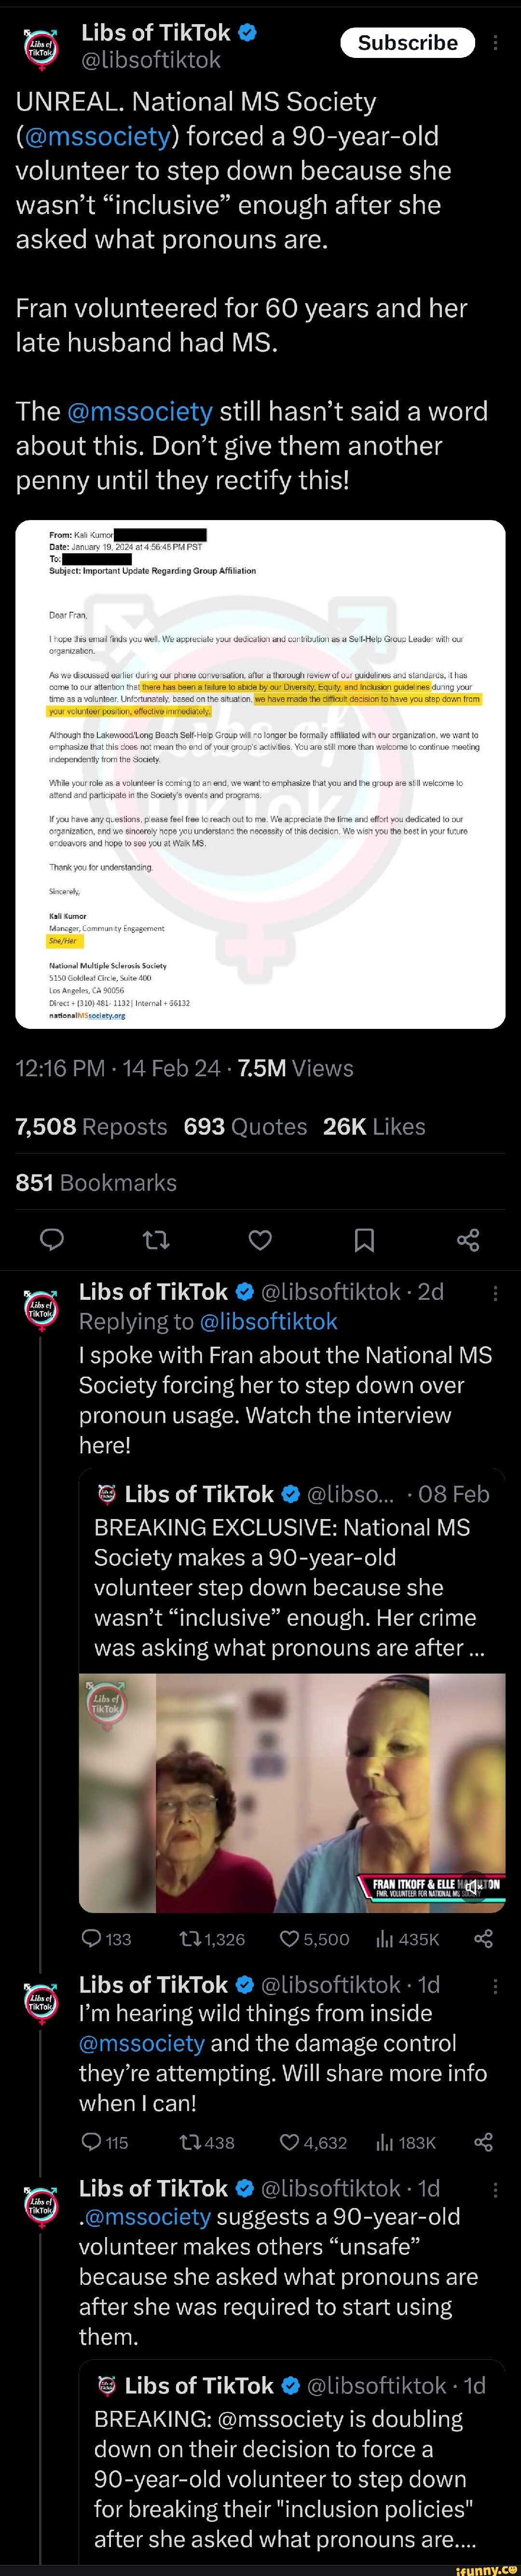The width and height of the screenshot is (521, 2576).
Task: View the 693 Quotes list
Action: 245,1126
